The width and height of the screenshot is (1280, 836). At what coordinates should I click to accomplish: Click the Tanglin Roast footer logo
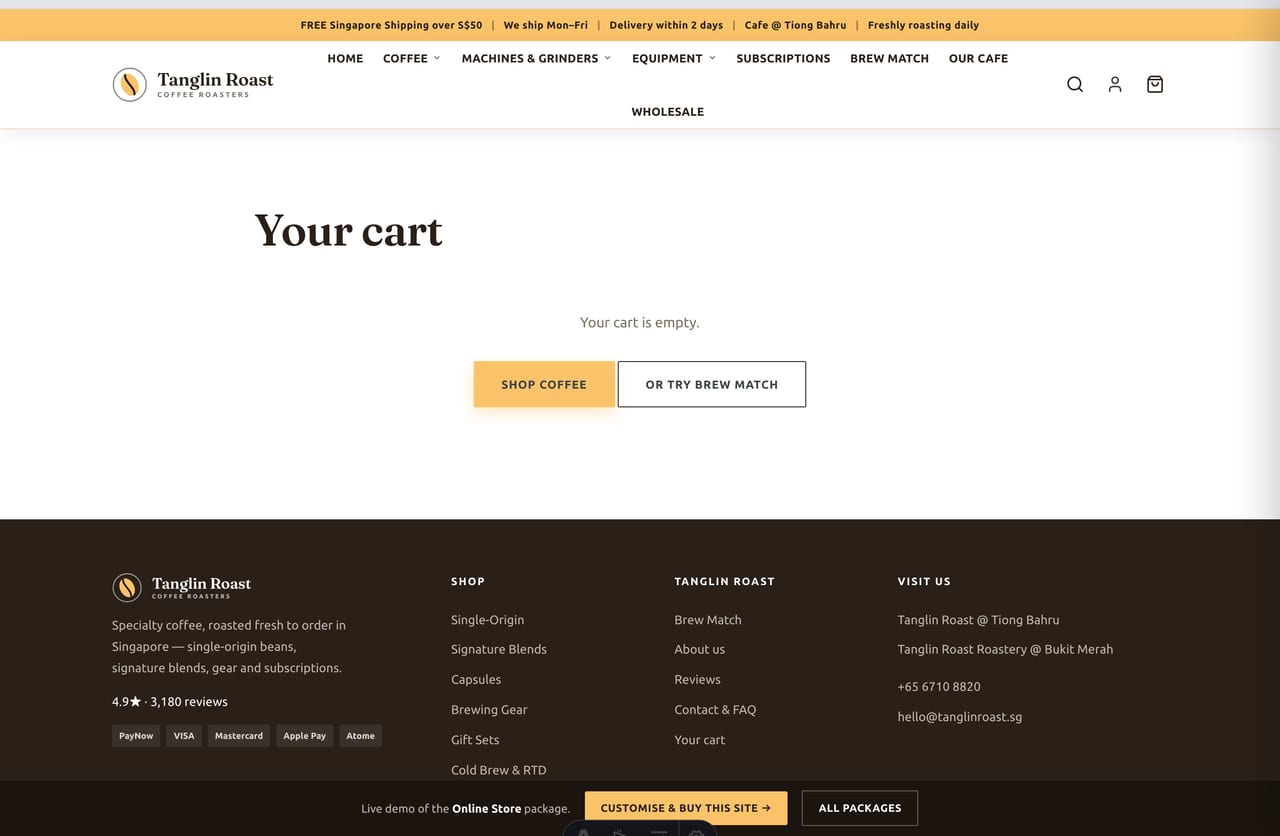182,587
